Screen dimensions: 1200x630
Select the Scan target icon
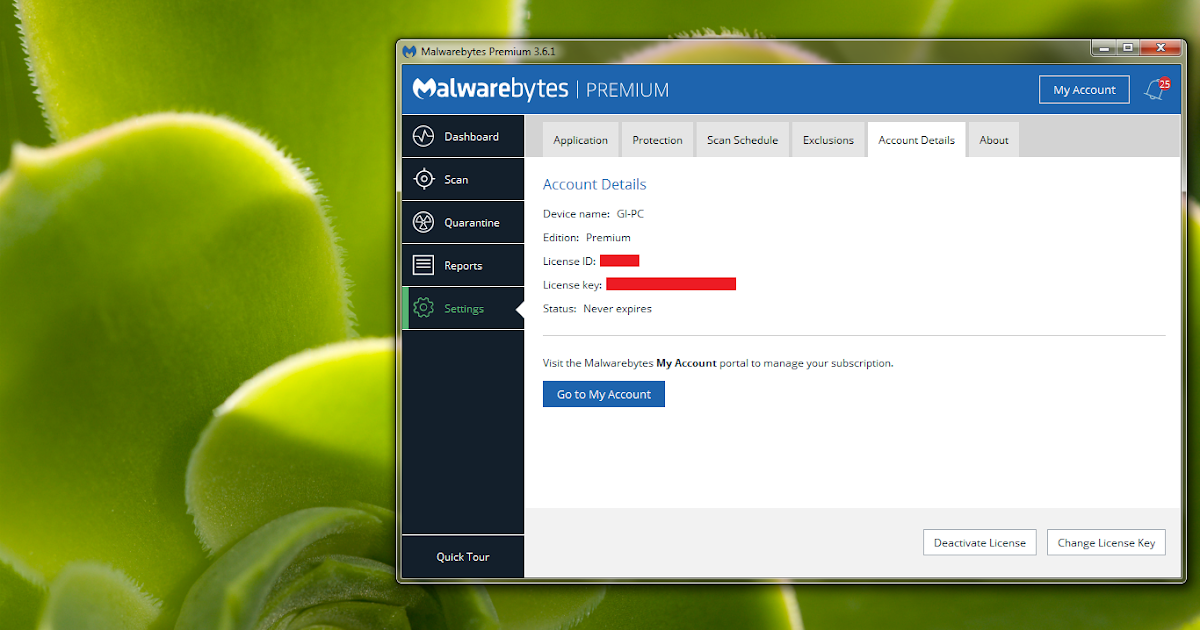tap(423, 179)
